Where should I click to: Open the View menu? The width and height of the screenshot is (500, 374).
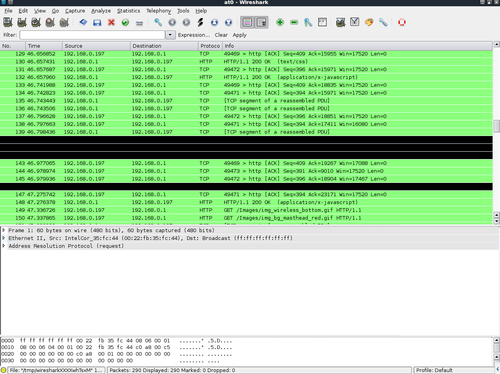coord(40,11)
